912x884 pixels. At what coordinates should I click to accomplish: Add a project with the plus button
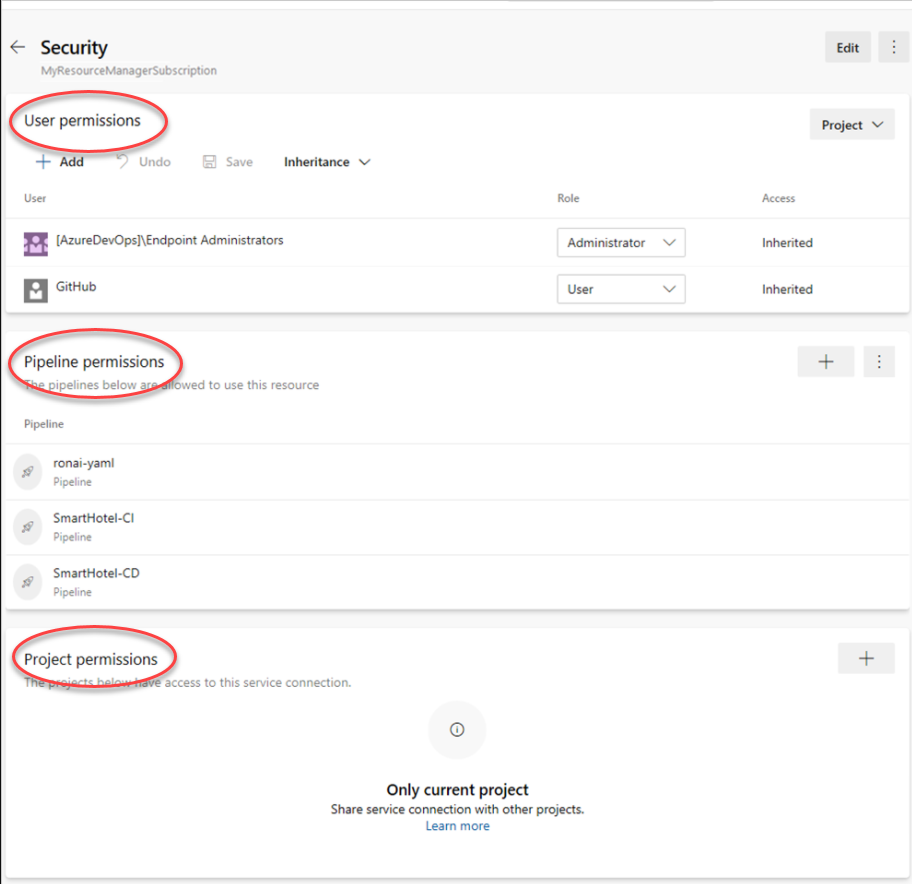pos(866,658)
